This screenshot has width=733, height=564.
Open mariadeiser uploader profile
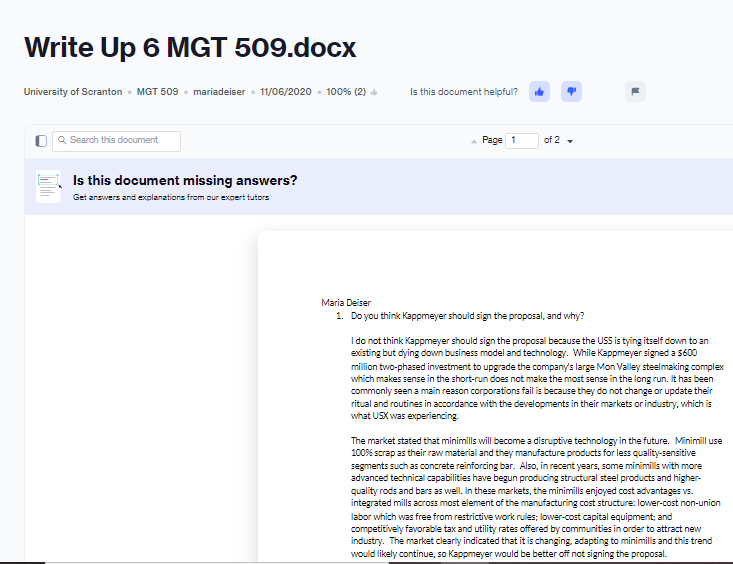coord(219,92)
